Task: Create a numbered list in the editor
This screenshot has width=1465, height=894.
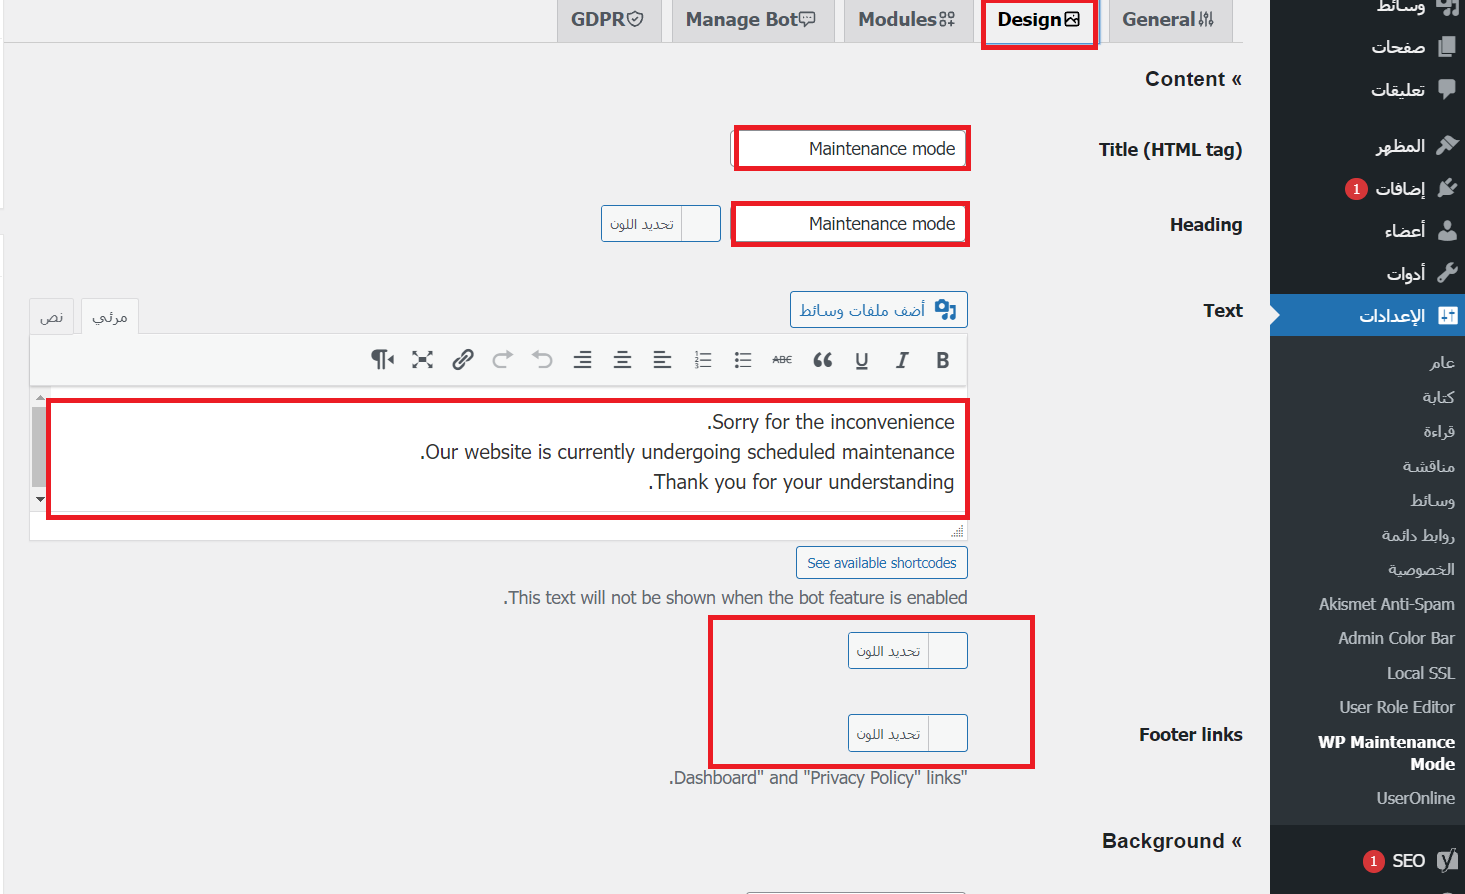Action: tap(703, 360)
